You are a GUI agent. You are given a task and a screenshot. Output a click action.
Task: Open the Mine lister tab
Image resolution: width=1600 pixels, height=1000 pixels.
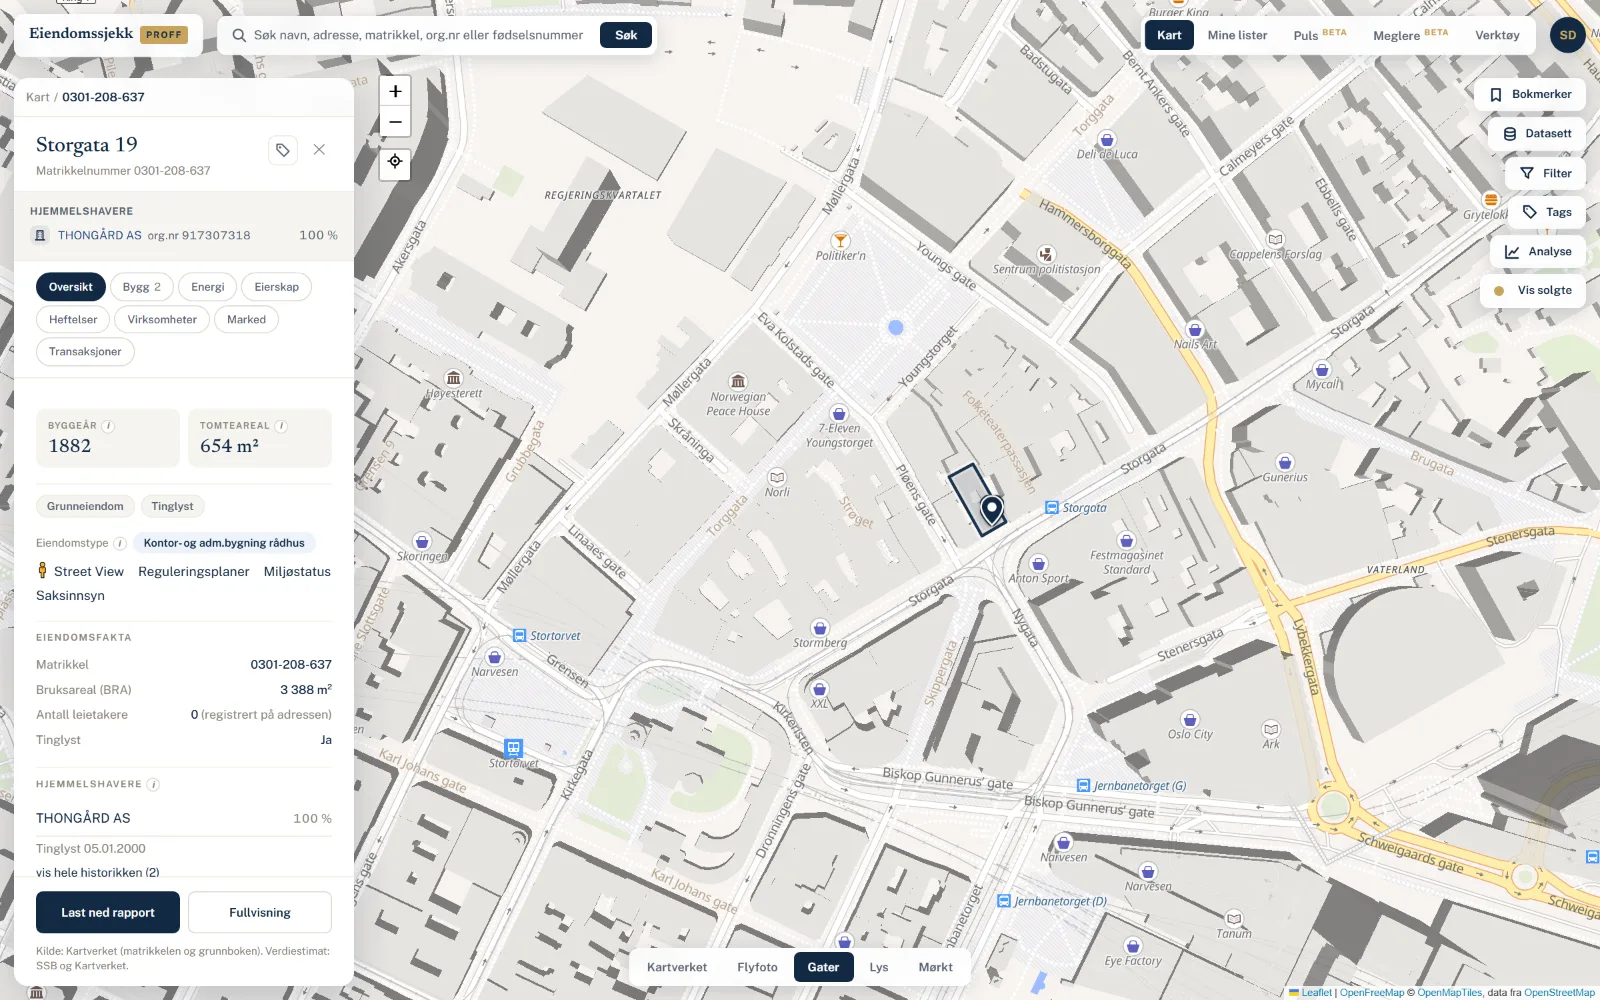(x=1237, y=35)
